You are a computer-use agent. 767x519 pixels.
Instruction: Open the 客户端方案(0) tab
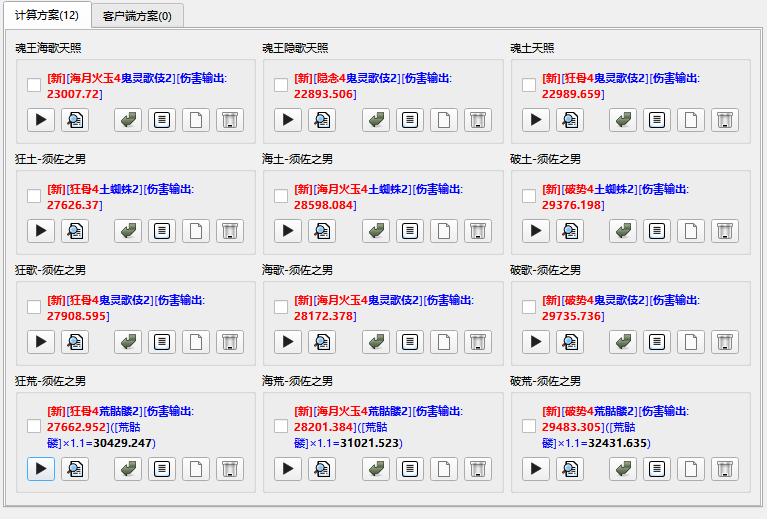point(137,16)
